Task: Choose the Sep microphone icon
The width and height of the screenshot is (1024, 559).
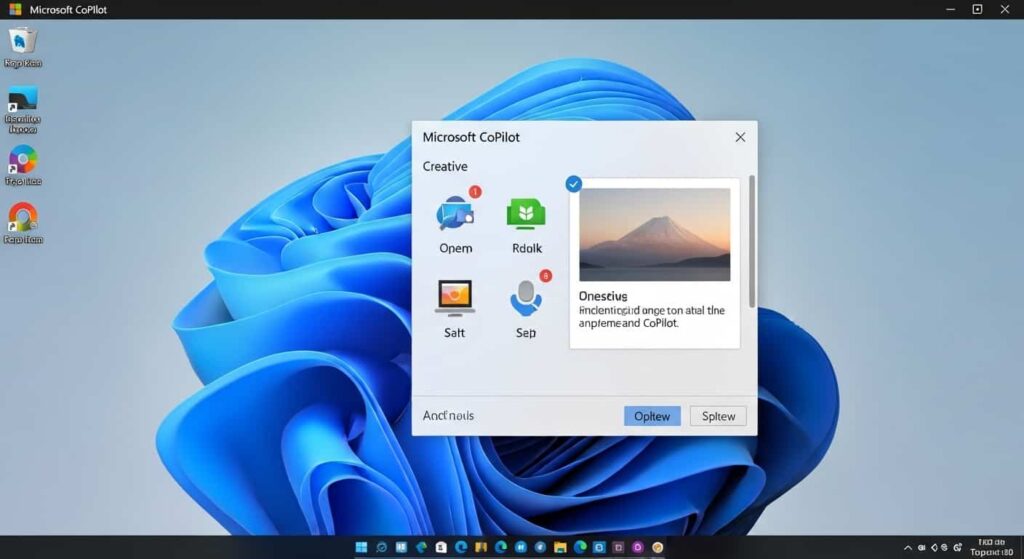Action: click(526, 298)
